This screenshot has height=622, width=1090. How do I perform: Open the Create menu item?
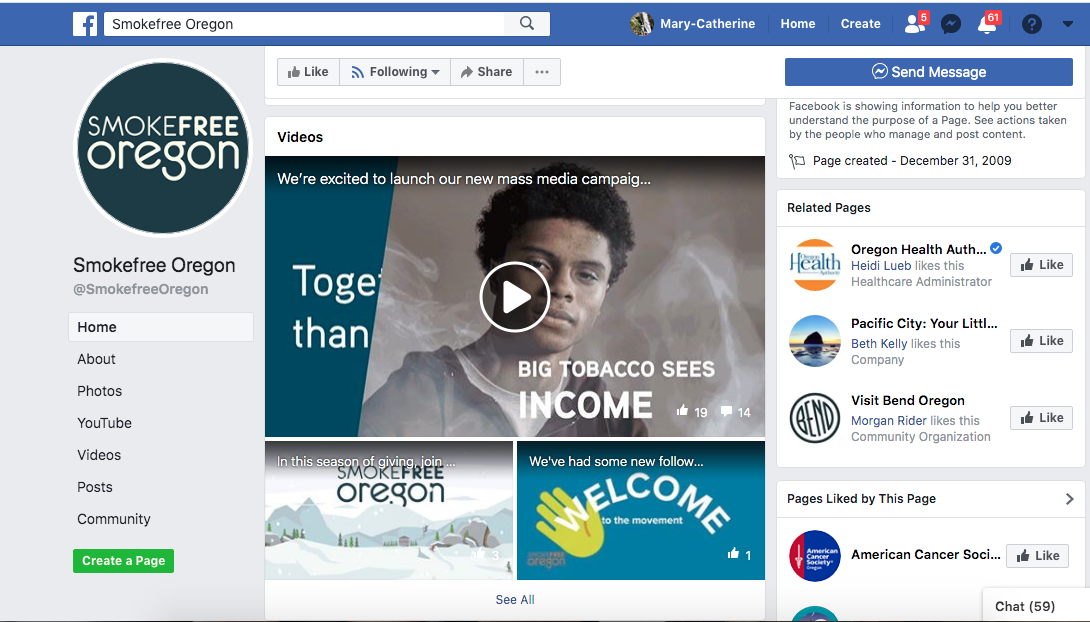pos(860,24)
